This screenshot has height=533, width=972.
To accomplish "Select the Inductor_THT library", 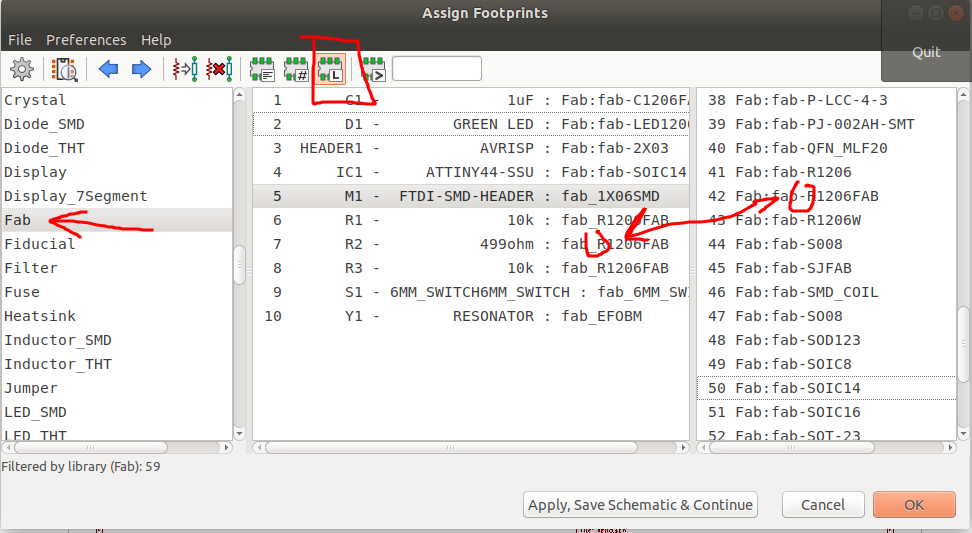I will [117, 364].
